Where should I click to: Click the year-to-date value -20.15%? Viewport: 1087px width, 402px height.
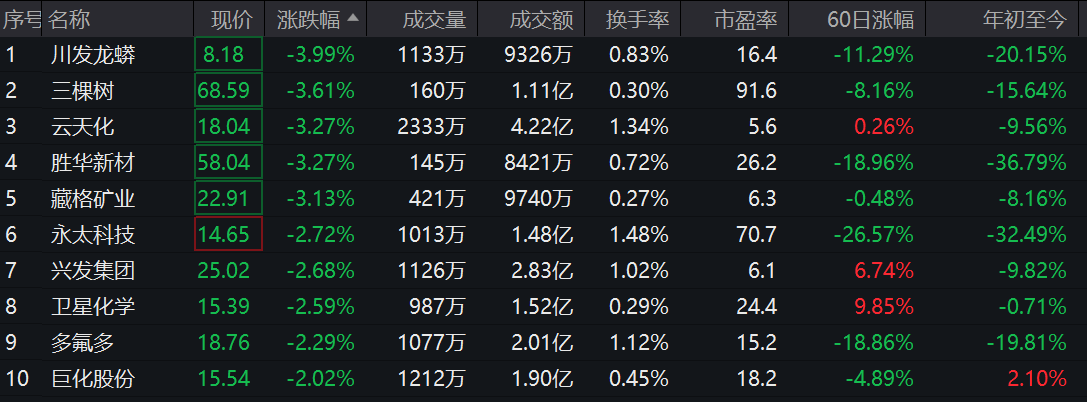pos(1027,55)
